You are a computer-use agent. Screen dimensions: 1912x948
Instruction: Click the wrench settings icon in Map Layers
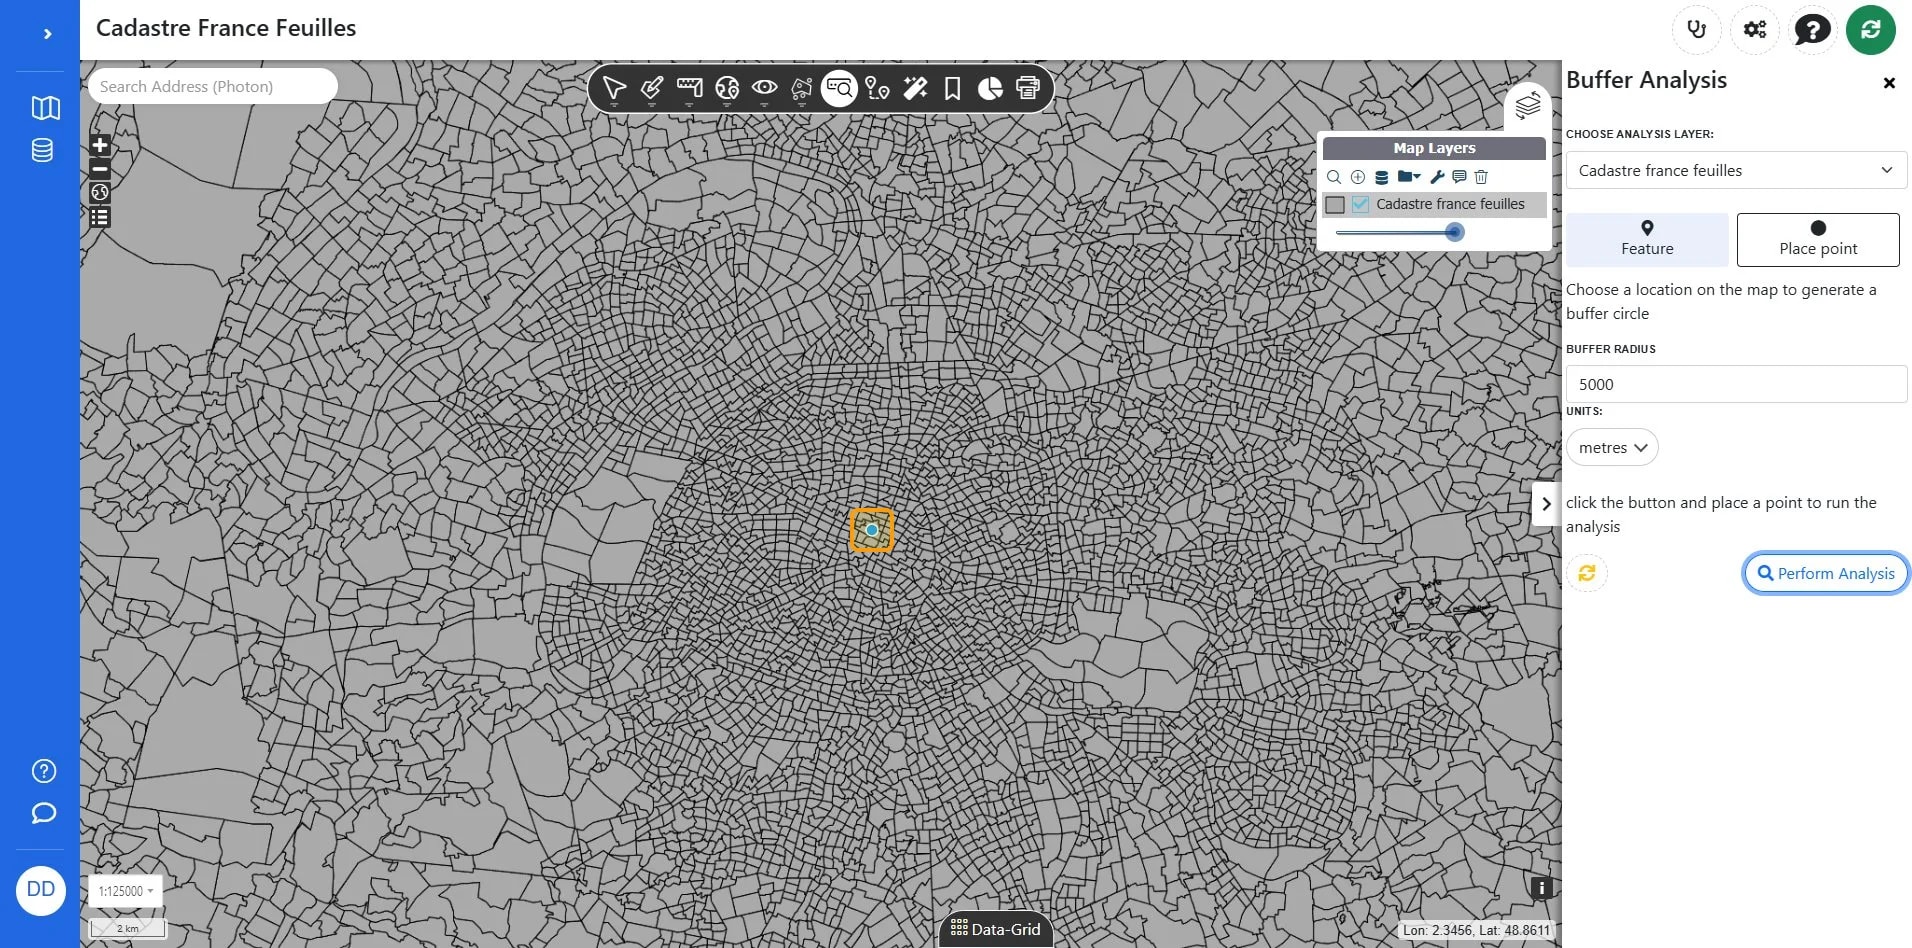click(x=1437, y=177)
